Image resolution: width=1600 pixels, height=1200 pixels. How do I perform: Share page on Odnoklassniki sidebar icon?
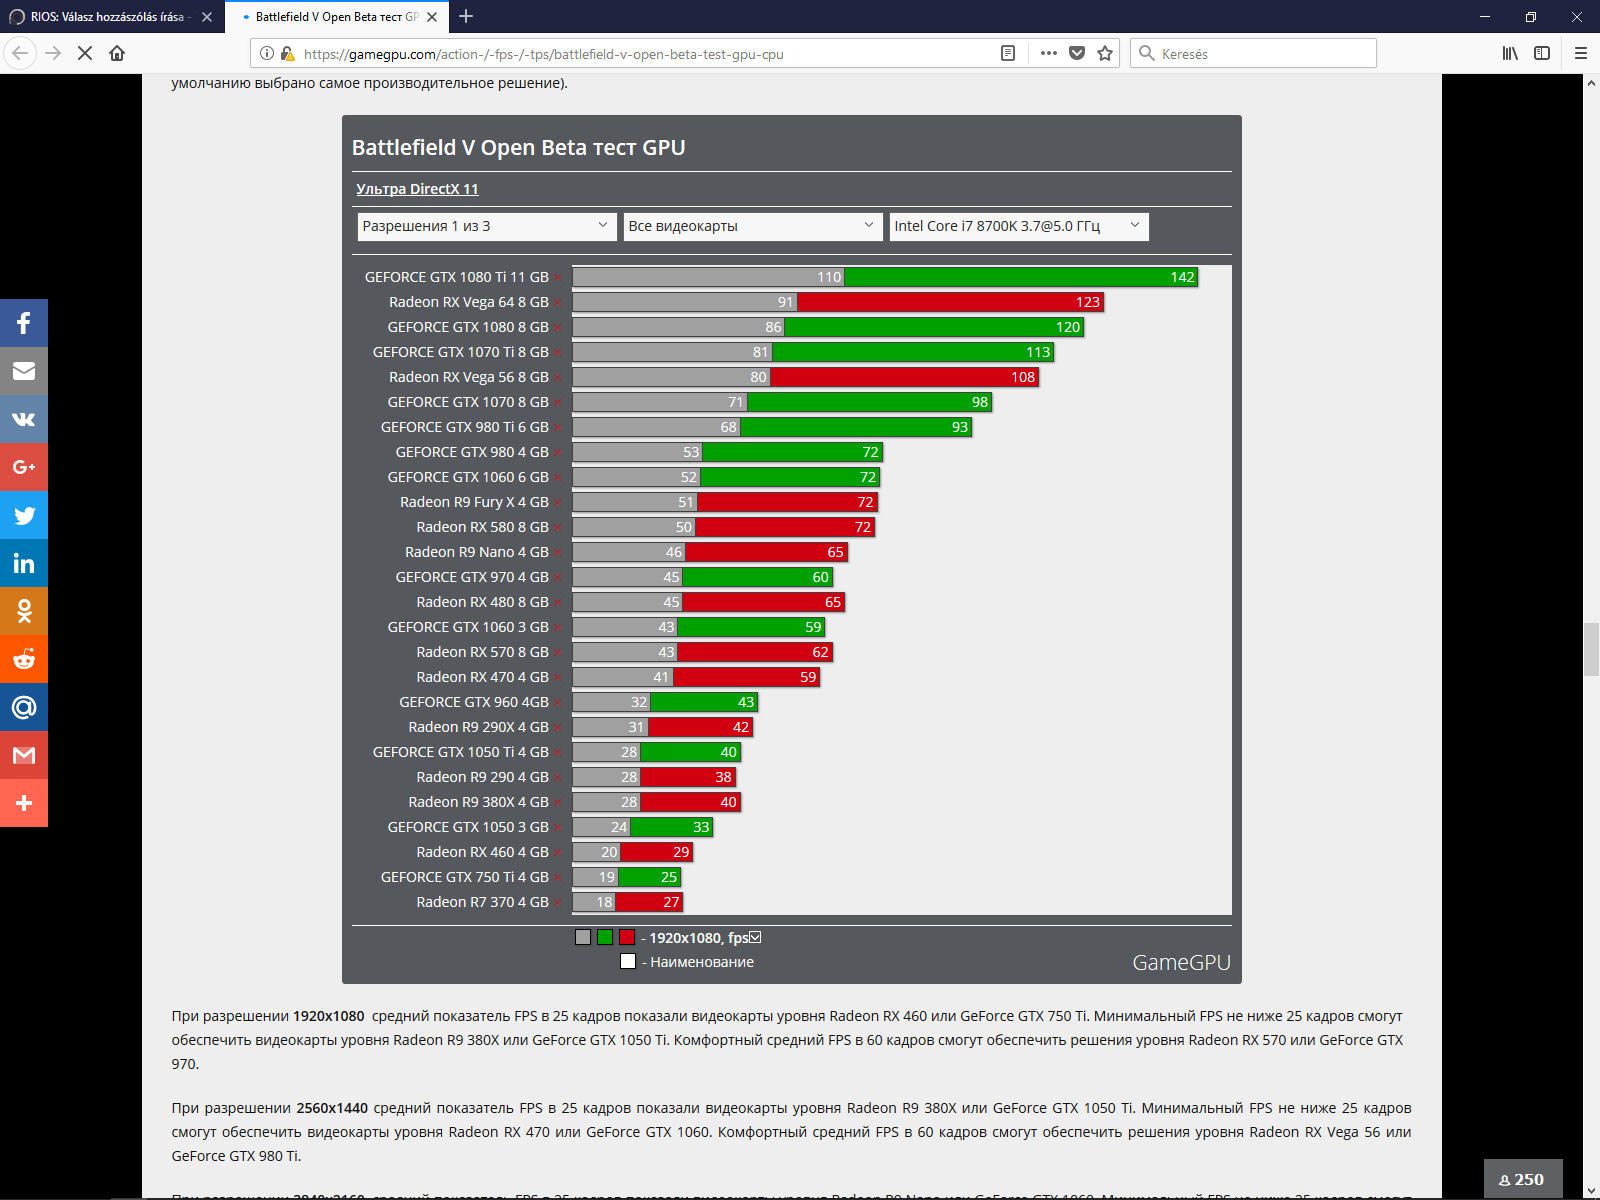click(x=24, y=611)
